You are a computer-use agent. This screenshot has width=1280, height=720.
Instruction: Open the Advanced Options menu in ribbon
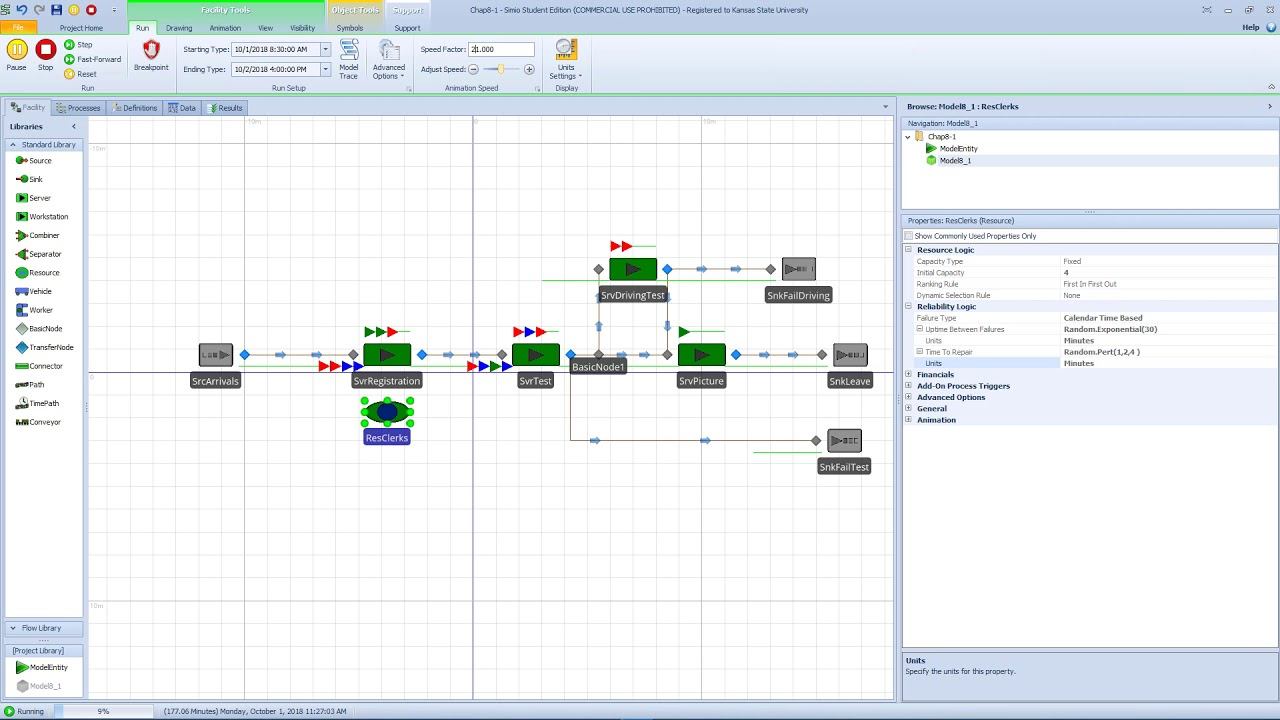(x=389, y=59)
